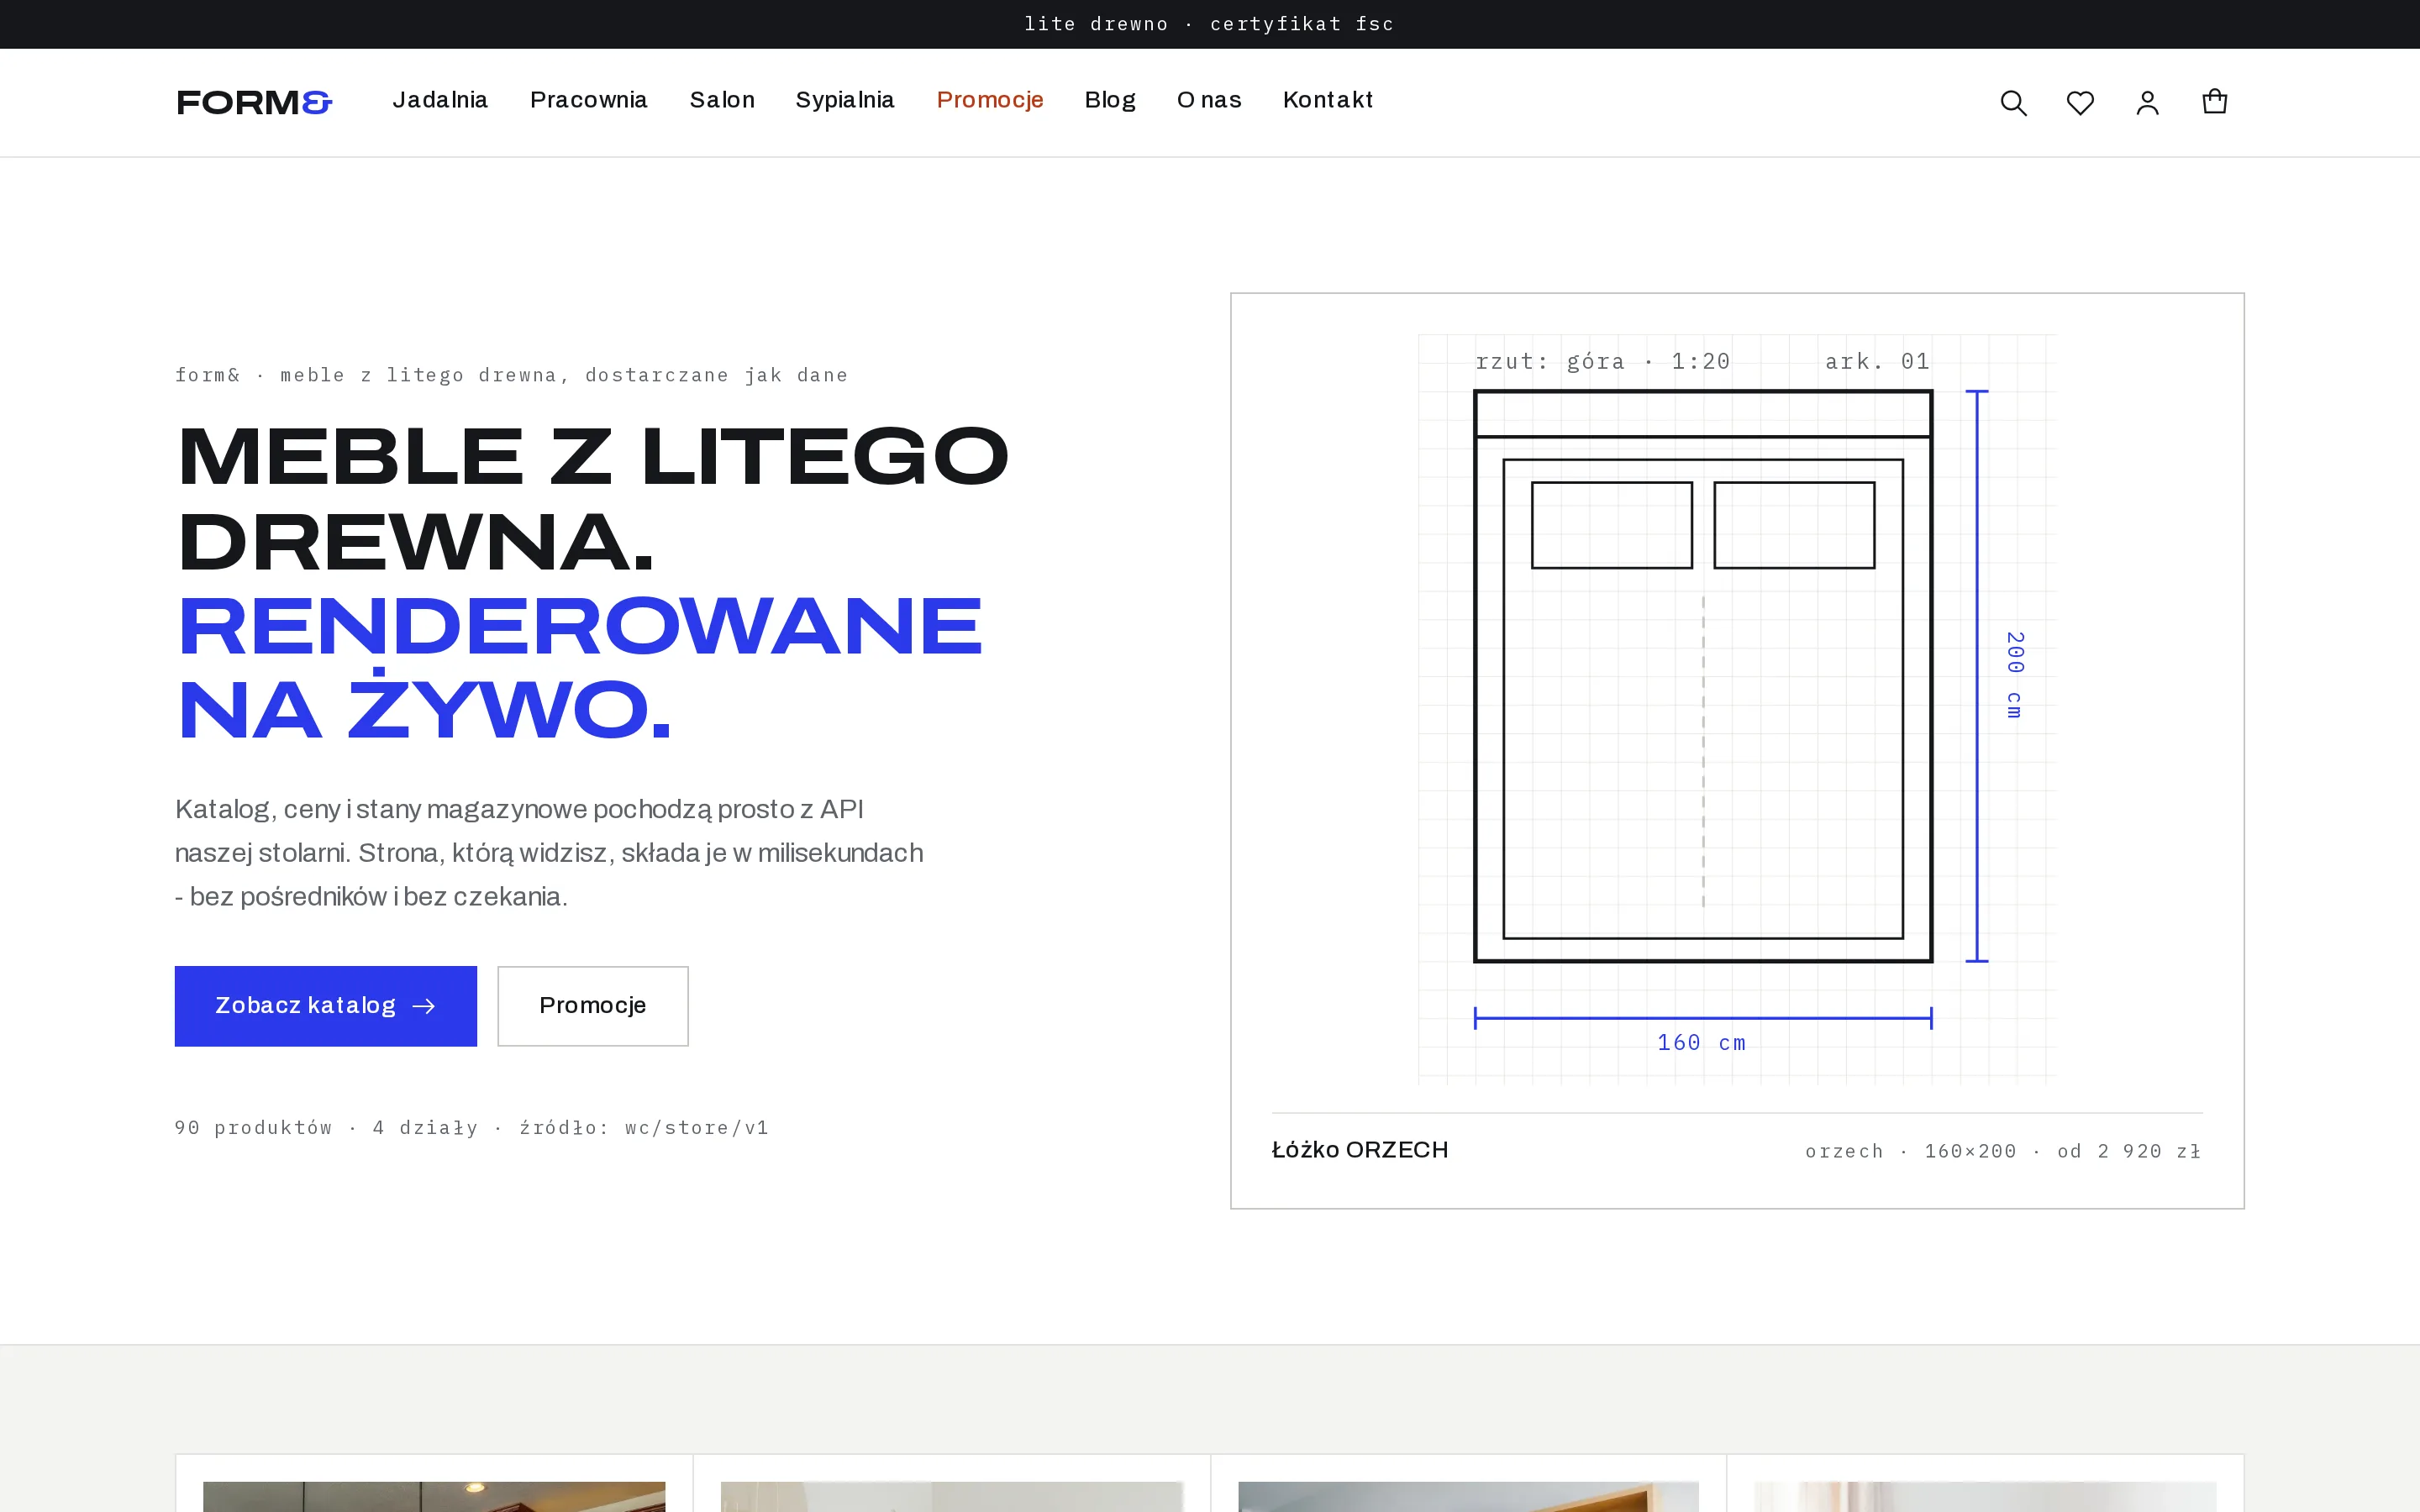Select Sypialnia in navigation
Screen dimensions: 2420x1512
(x=845, y=100)
